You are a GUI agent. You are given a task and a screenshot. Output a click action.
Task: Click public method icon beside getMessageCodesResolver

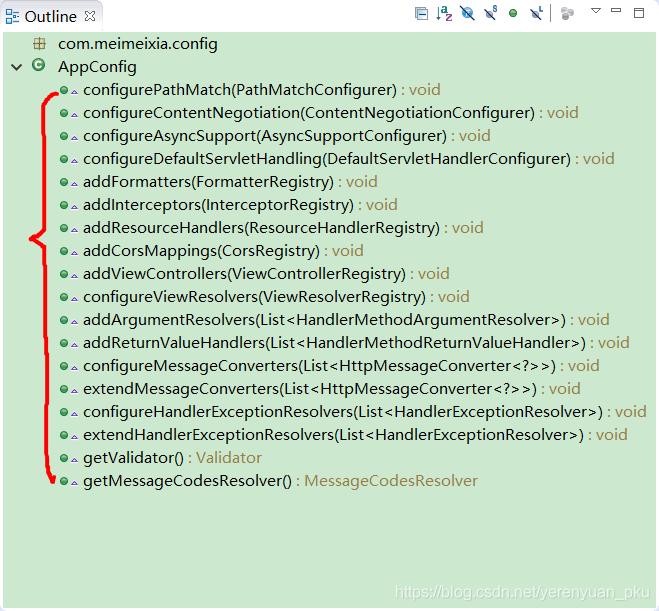click(x=64, y=481)
